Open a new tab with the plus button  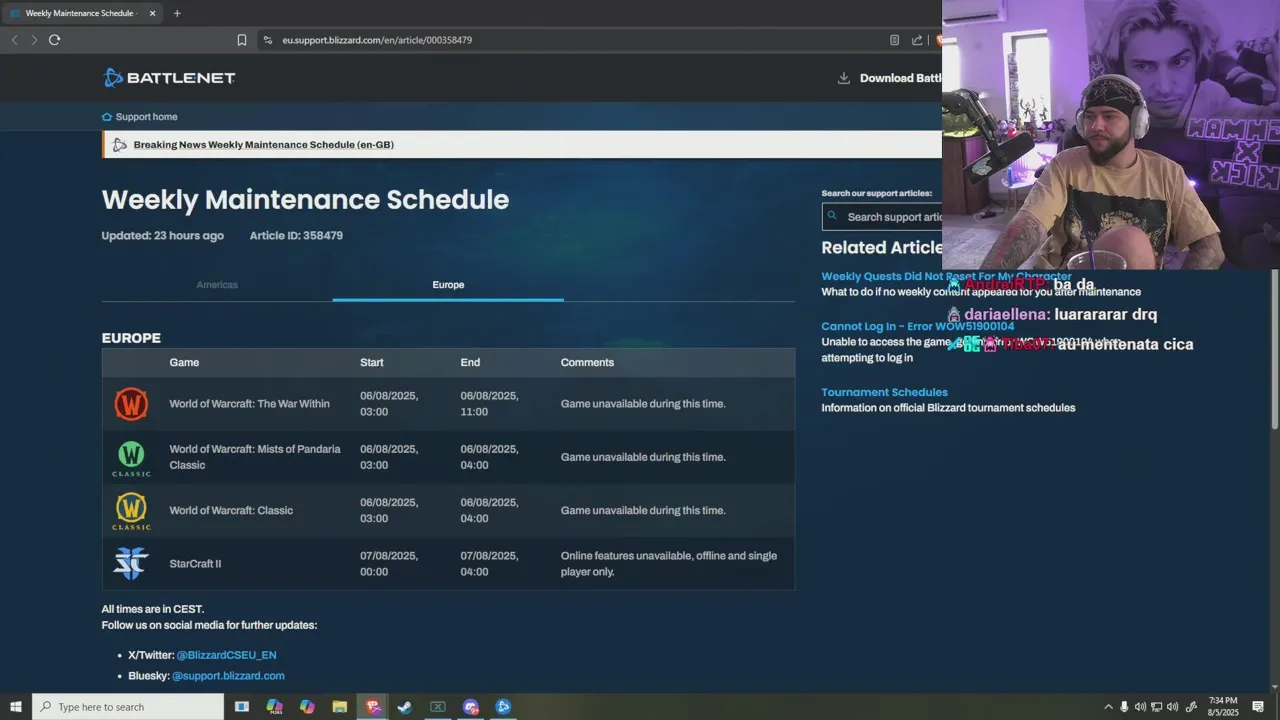click(x=177, y=13)
